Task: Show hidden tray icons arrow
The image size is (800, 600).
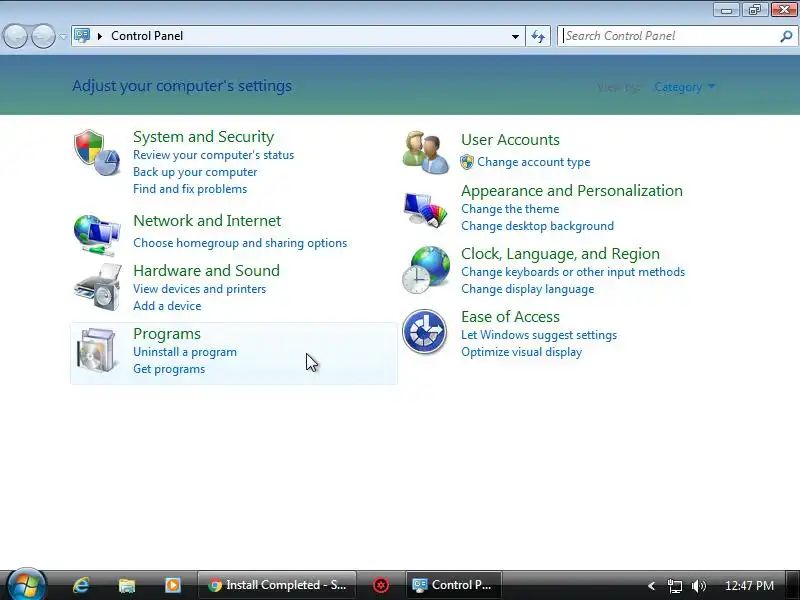Action: 651,586
